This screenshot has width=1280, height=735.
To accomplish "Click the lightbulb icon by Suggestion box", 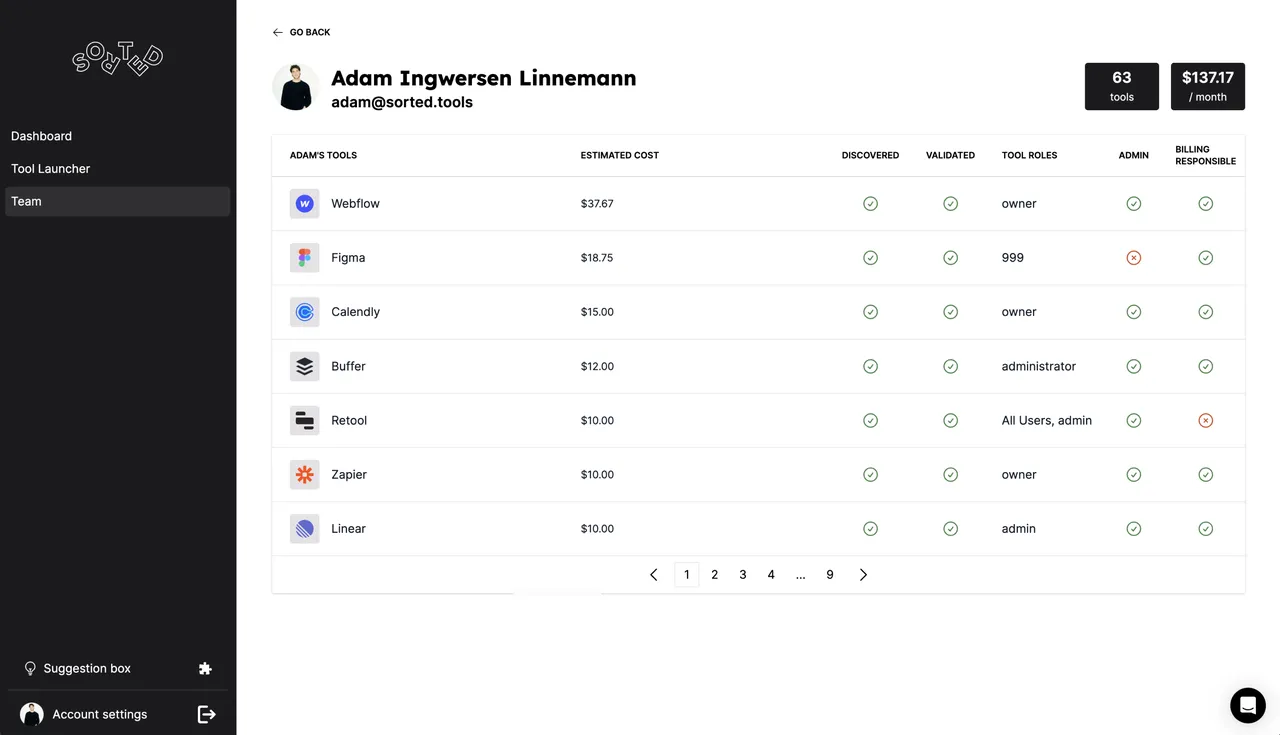I will tap(30, 668).
